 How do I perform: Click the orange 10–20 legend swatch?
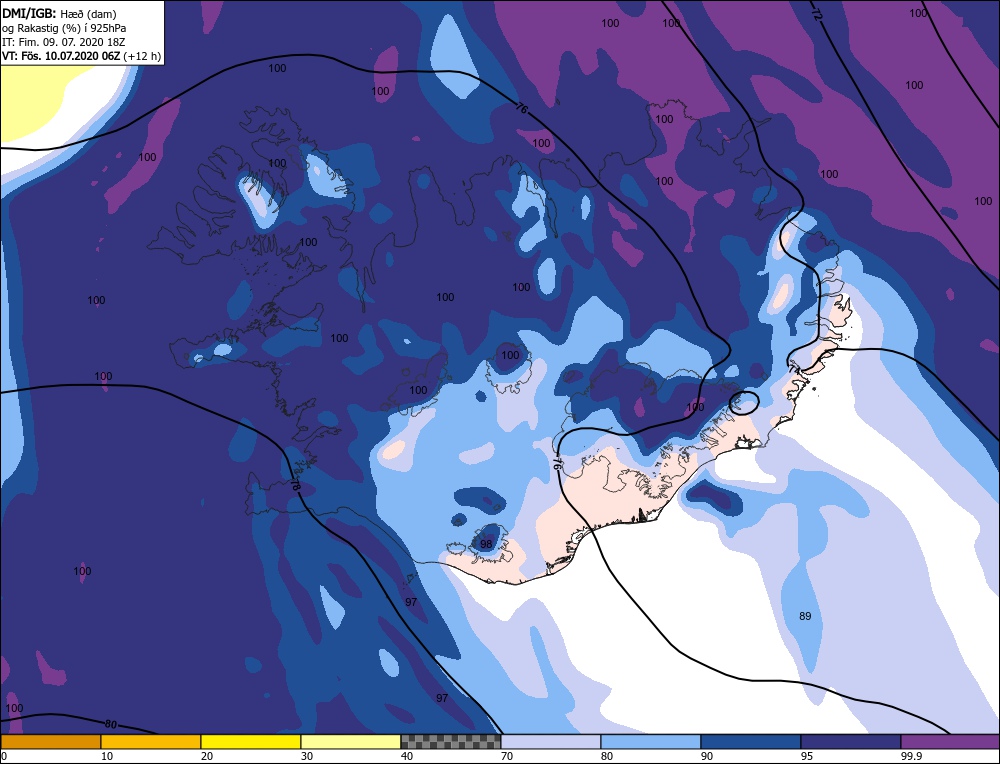pos(151,741)
